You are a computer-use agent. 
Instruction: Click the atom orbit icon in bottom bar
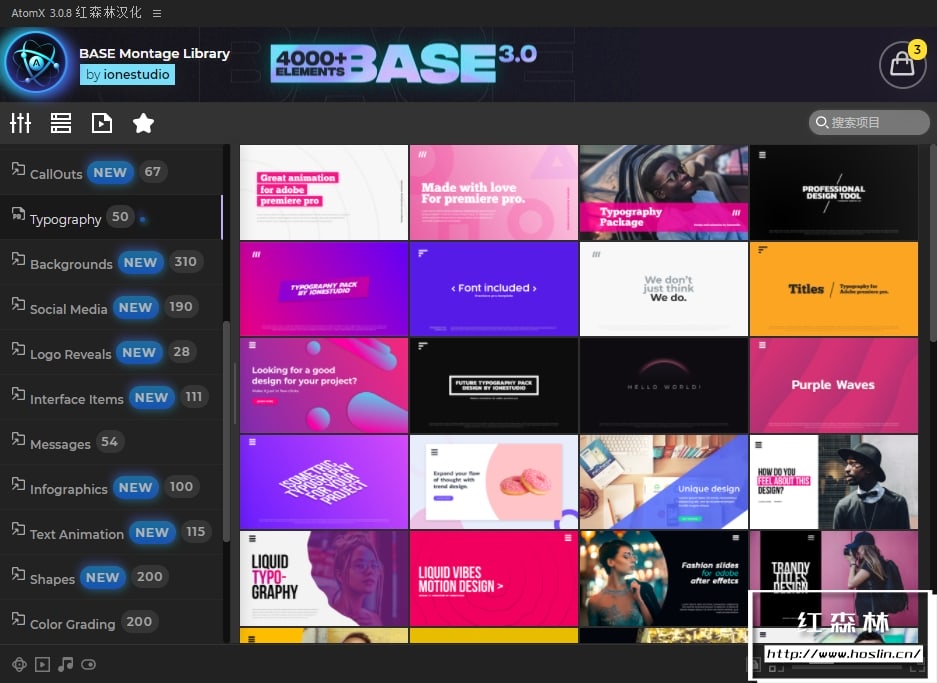coord(19,664)
